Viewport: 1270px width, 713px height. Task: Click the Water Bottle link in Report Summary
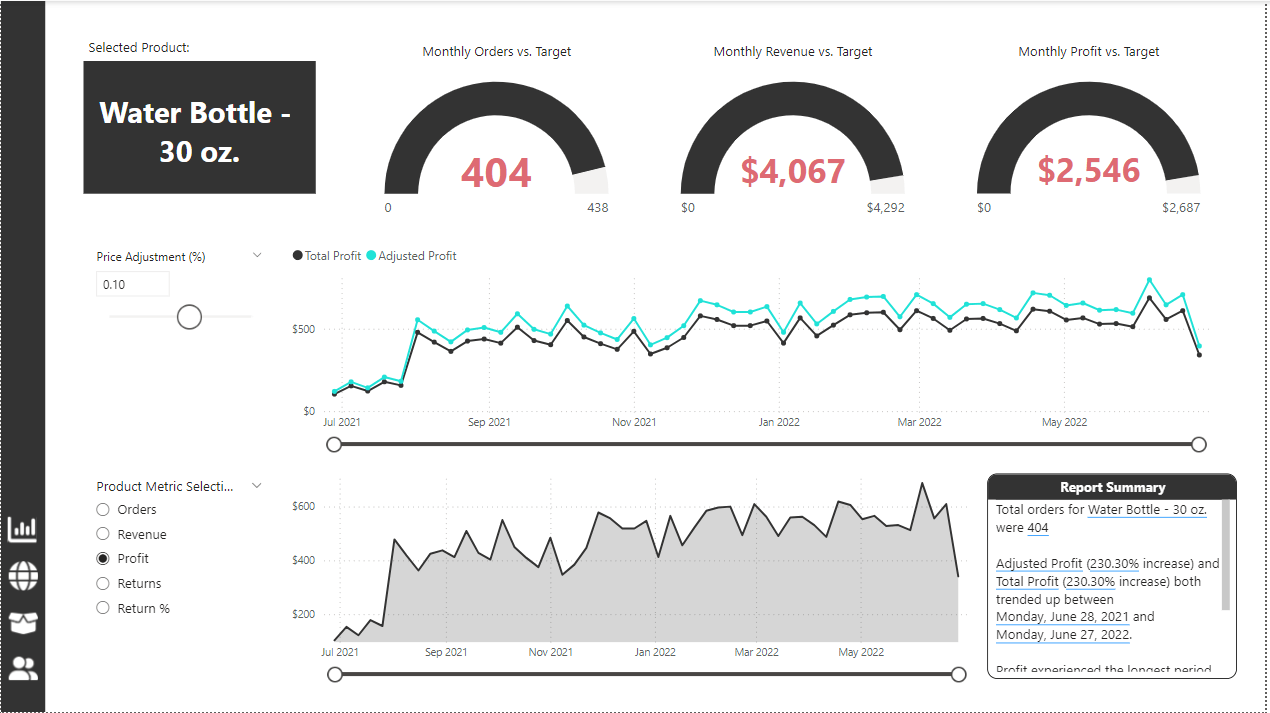[1147, 510]
